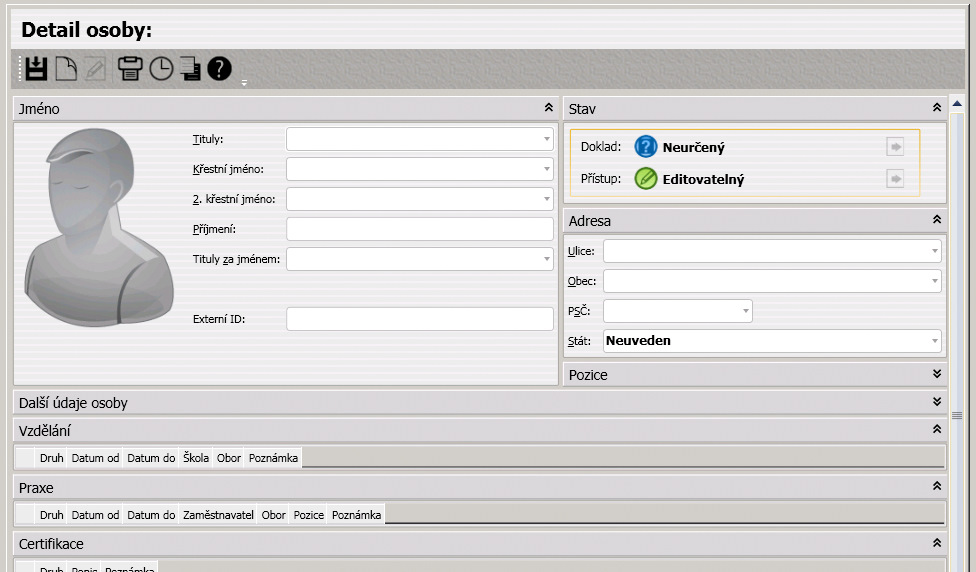The image size is (976, 572).
Task: Expand the Pozice section
Action: tap(937, 375)
